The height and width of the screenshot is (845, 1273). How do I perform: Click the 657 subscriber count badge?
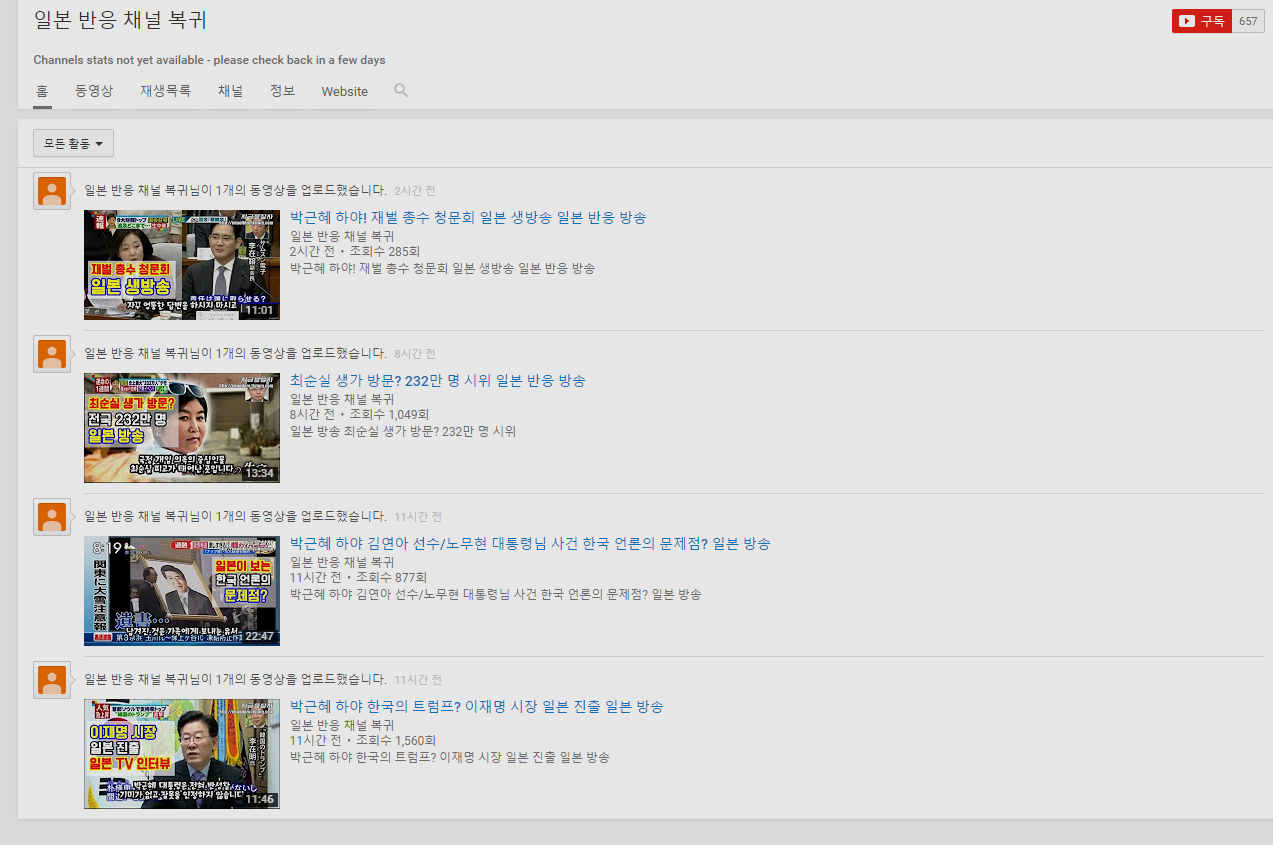coord(1248,21)
